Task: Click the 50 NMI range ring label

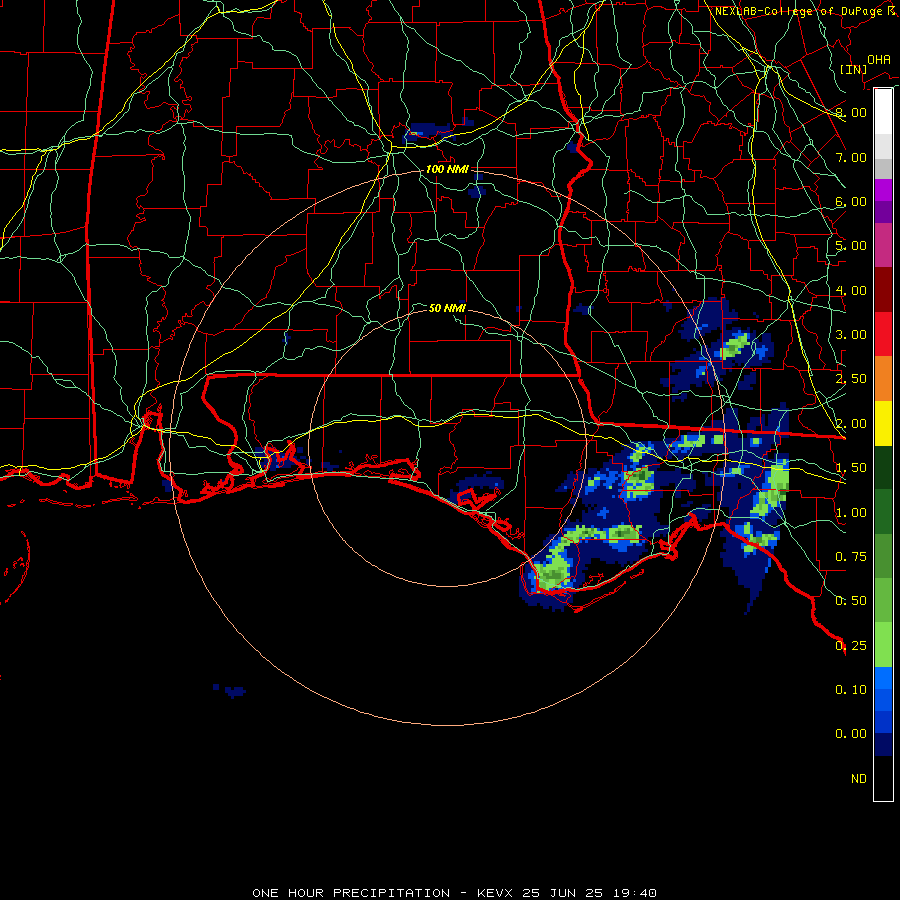Action: click(447, 308)
